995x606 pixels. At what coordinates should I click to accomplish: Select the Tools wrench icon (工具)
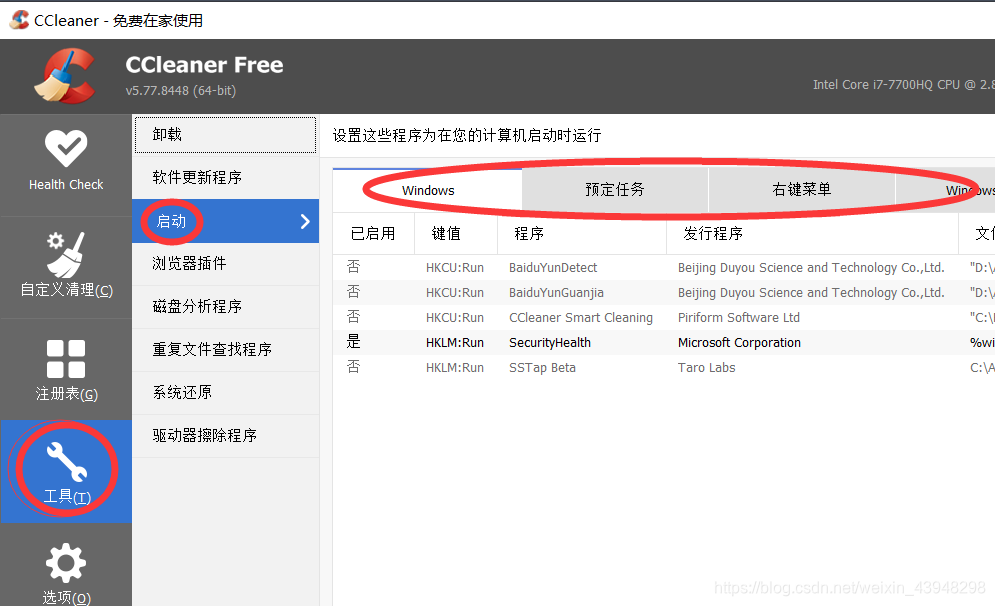pyautogui.click(x=67, y=462)
